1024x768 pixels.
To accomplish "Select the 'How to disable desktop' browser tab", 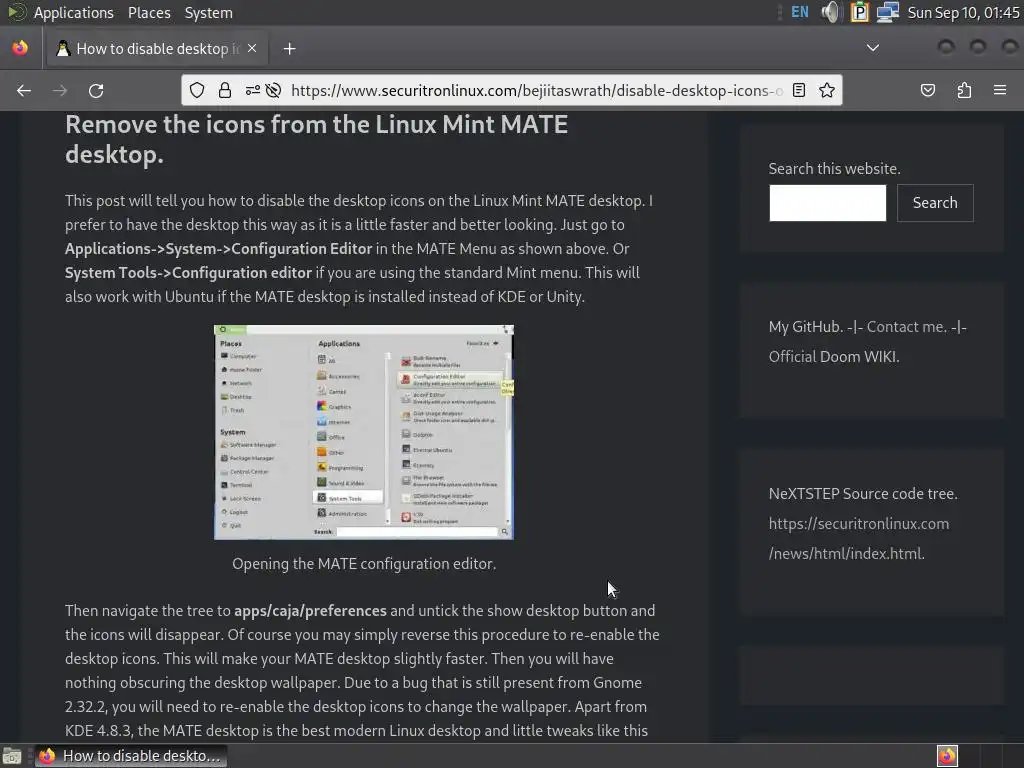I will [x=157, y=48].
